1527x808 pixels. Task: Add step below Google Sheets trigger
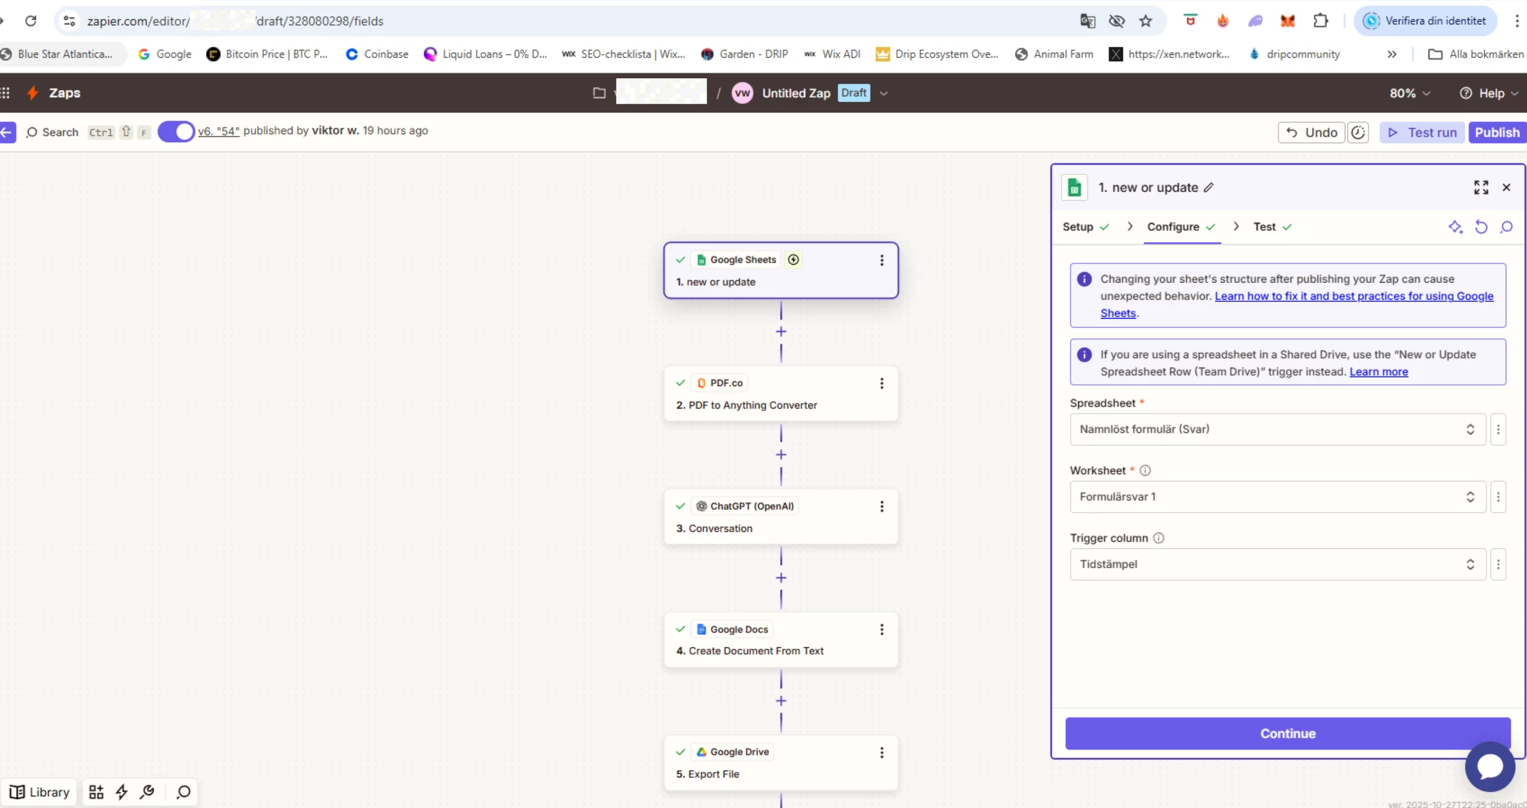(781, 332)
